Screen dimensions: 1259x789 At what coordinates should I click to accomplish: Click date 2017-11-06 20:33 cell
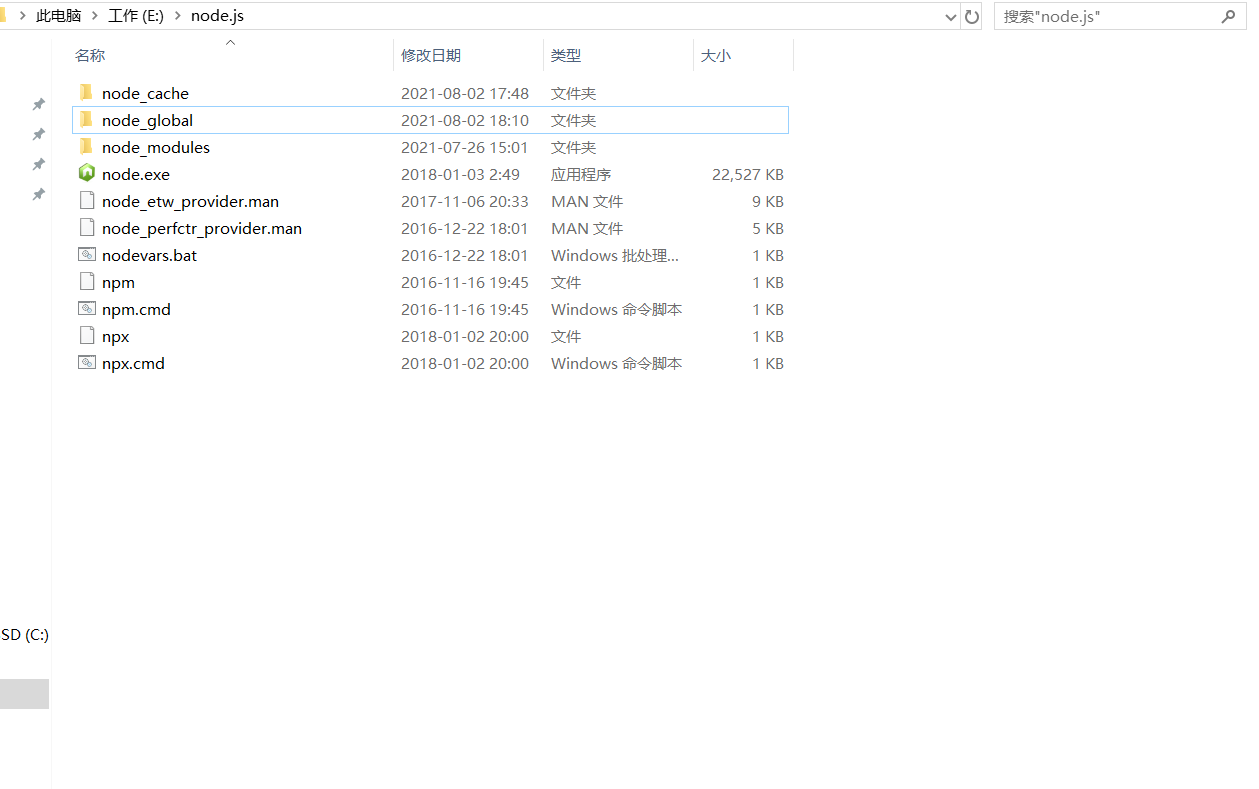click(465, 201)
